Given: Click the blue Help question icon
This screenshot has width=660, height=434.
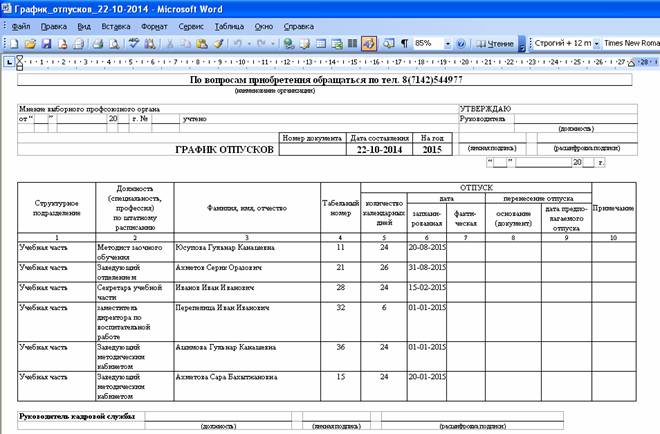Looking at the screenshot, I should pos(460,43).
